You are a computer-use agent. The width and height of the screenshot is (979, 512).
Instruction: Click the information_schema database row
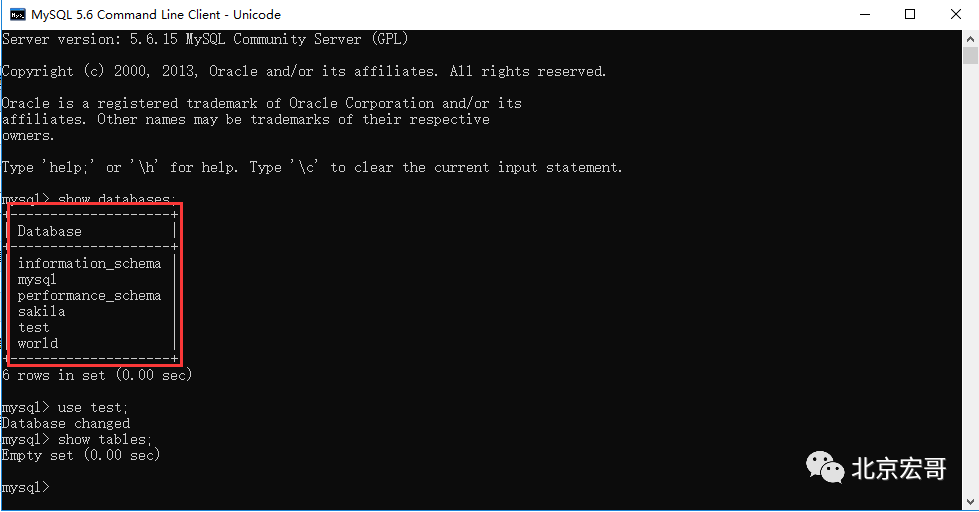pos(89,263)
